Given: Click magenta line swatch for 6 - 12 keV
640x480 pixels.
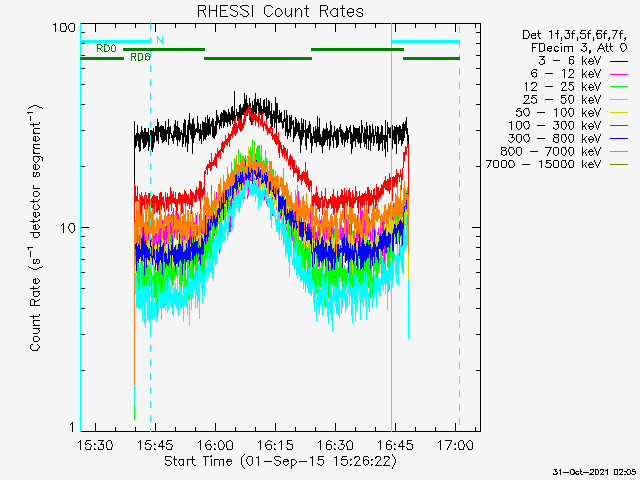Looking at the screenshot, I should point(619,74).
